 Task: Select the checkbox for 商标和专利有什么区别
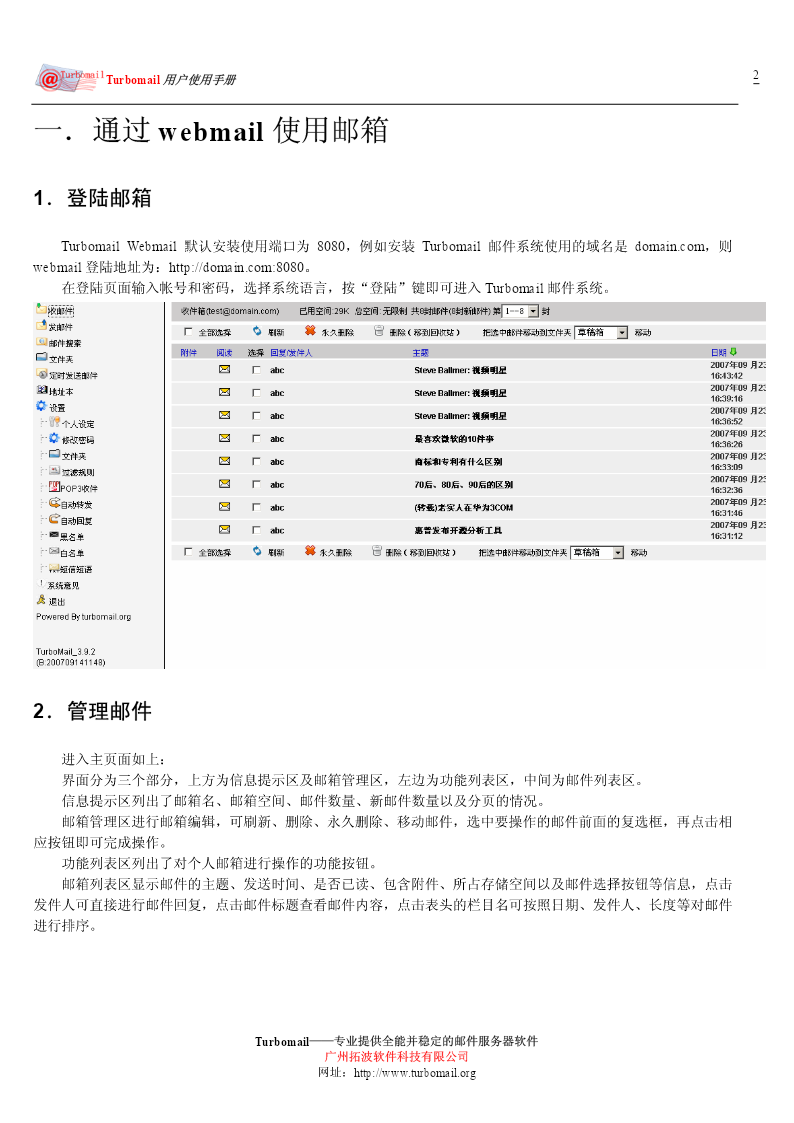point(256,462)
